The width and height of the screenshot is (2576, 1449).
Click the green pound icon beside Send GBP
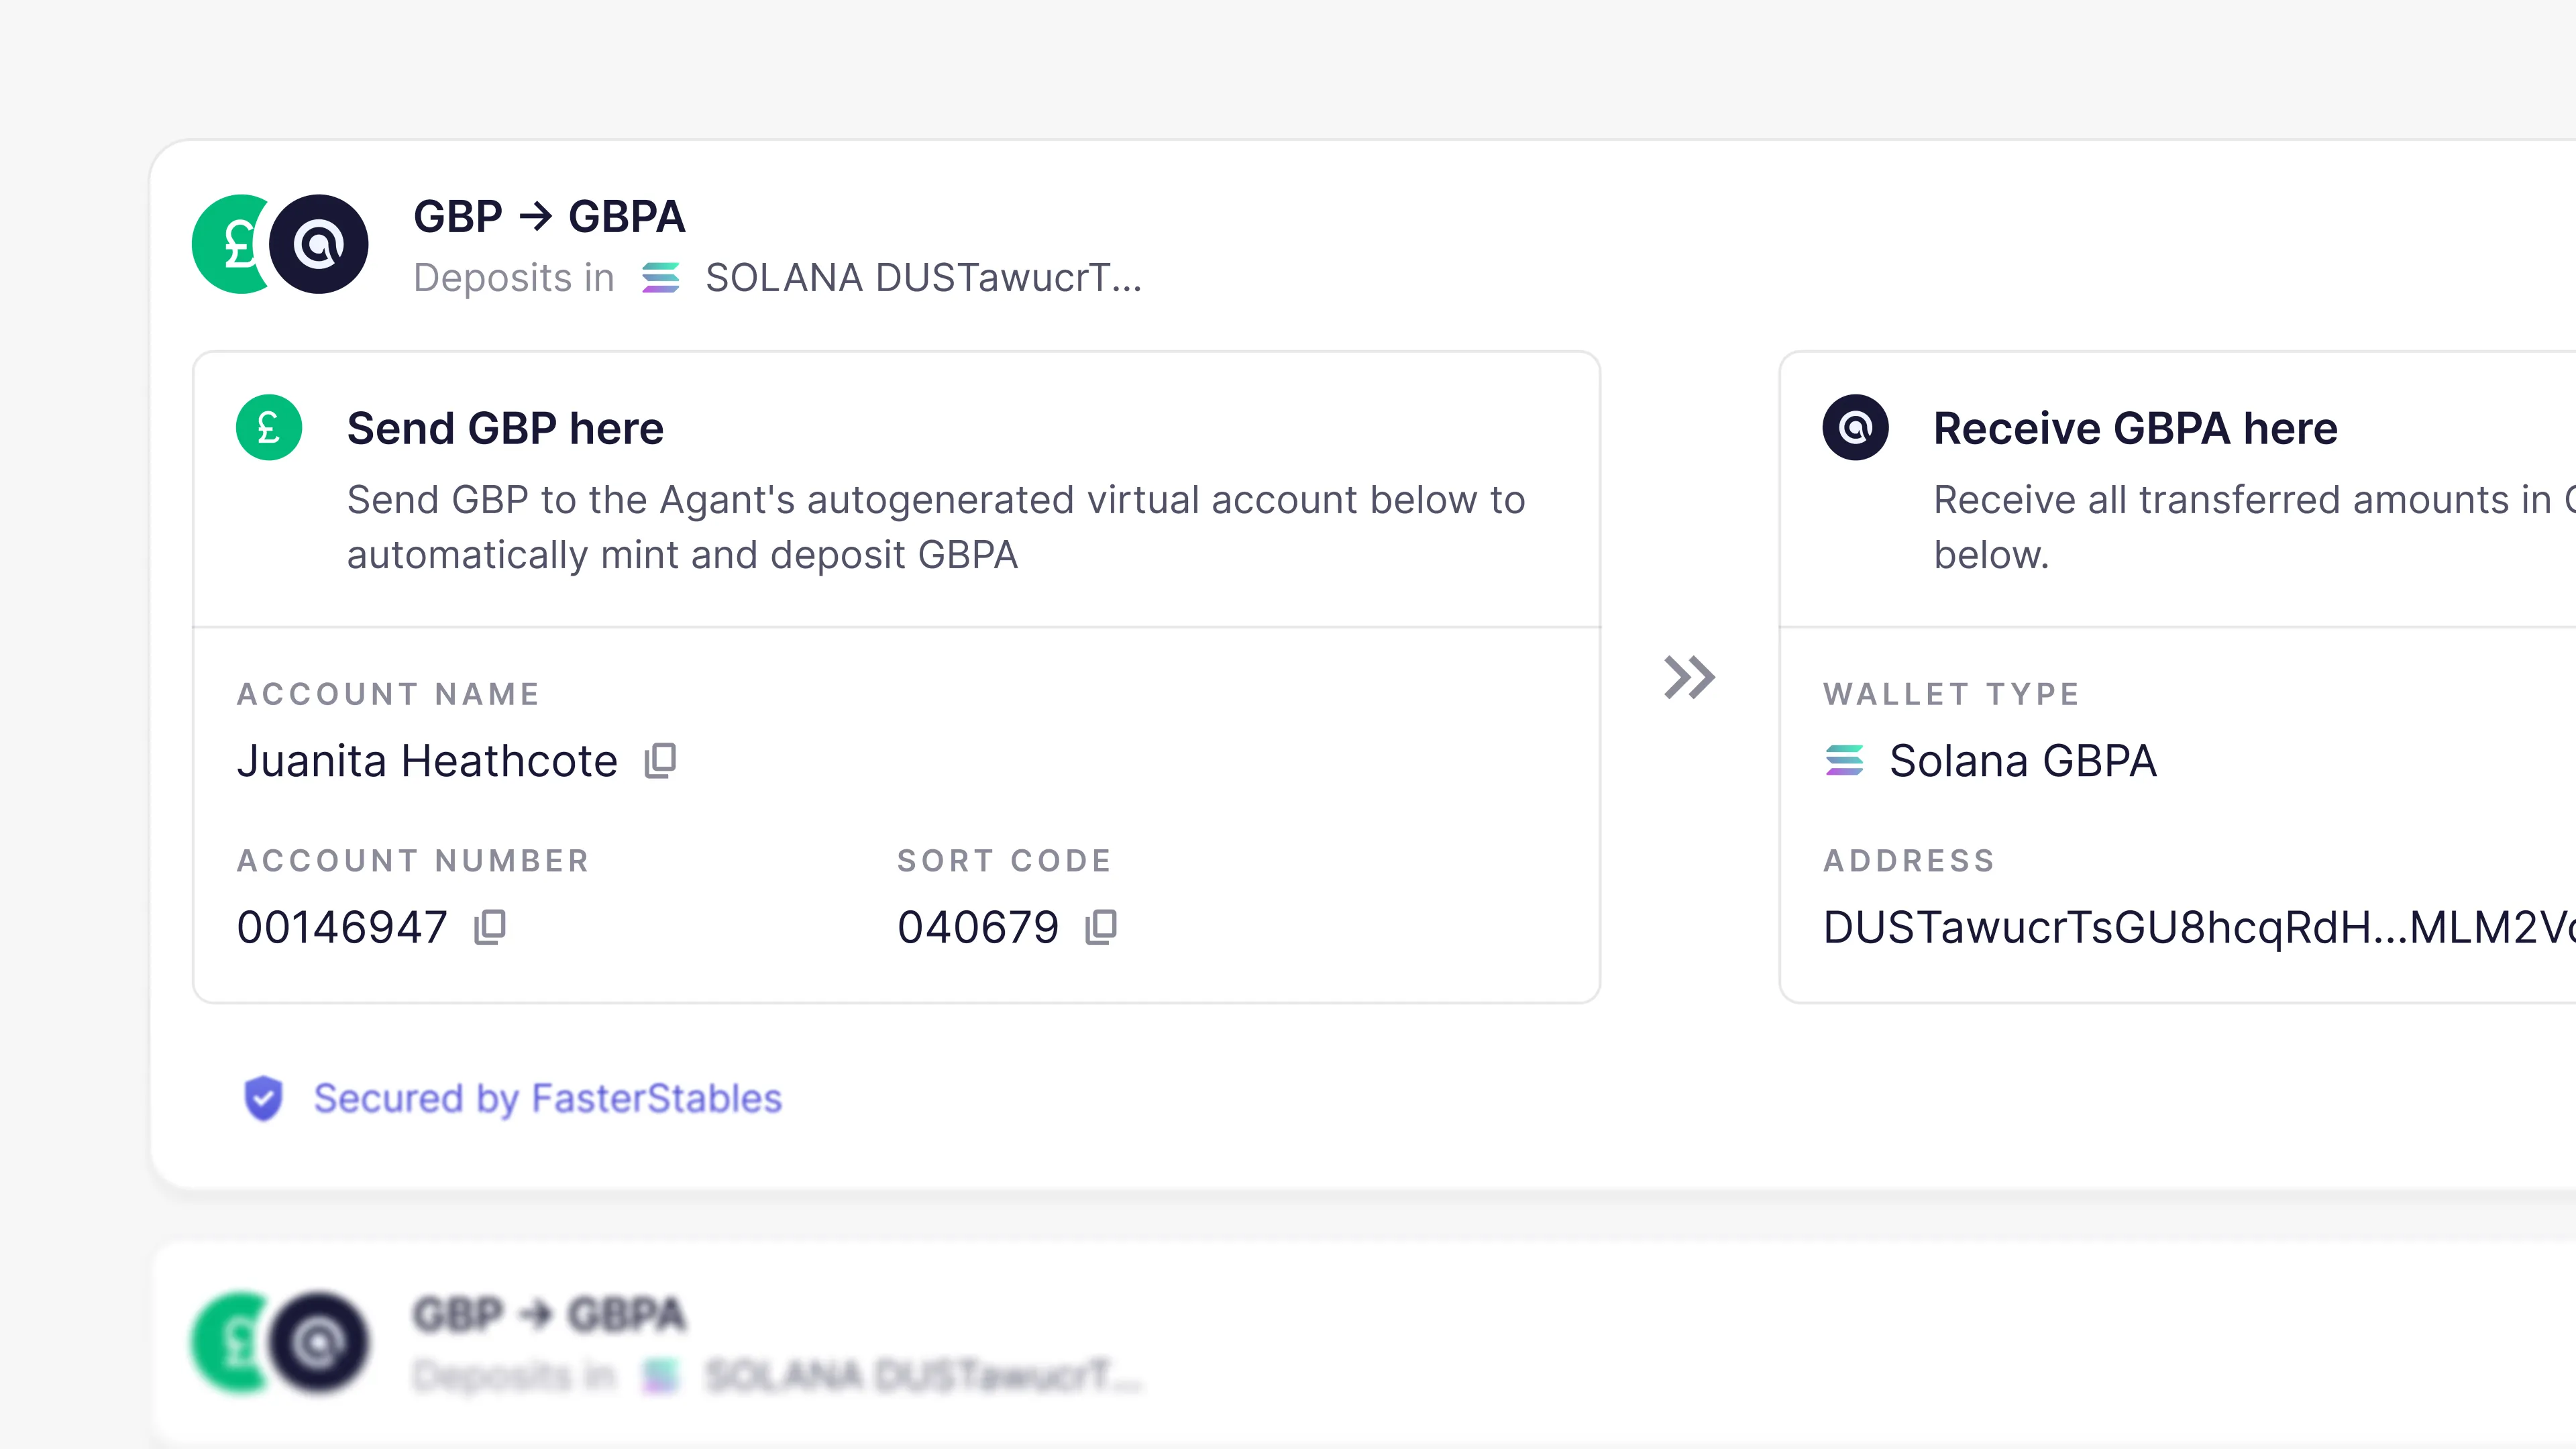click(x=269, y=428)
